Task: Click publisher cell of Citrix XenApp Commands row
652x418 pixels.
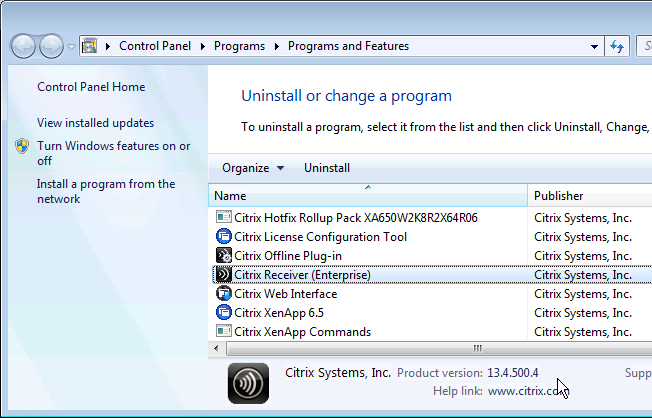Action: 583,332
